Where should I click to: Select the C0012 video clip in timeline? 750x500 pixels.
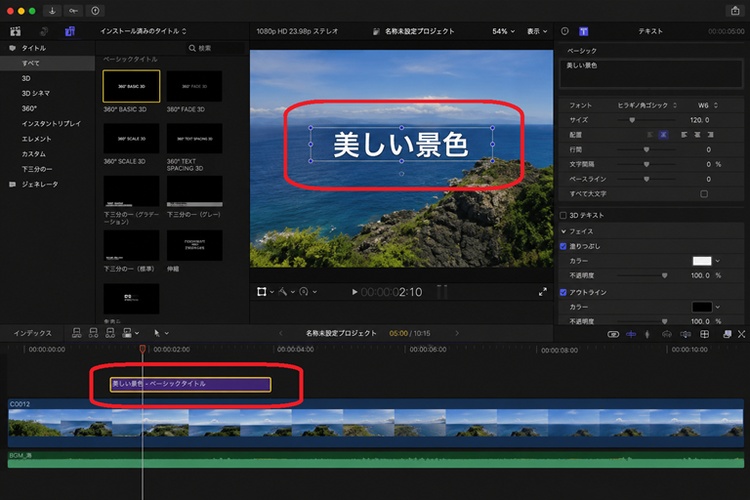pos(375,422)
